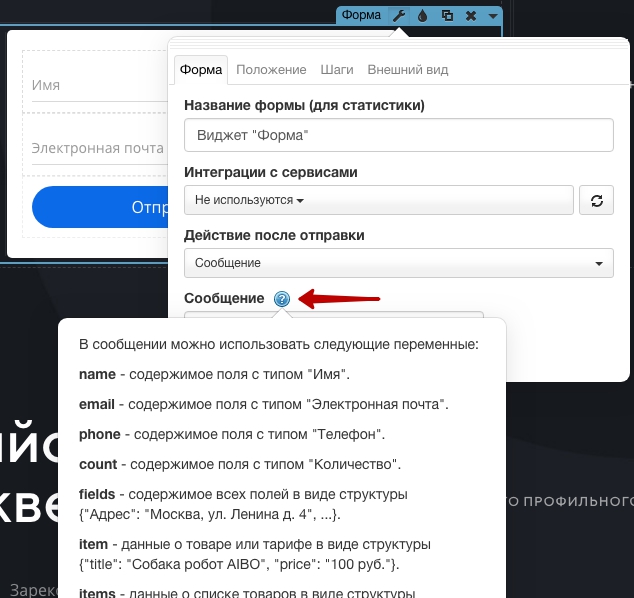Switch to the Положение tab
Viewport: 634px width, 598px height.
click(271, 70)
